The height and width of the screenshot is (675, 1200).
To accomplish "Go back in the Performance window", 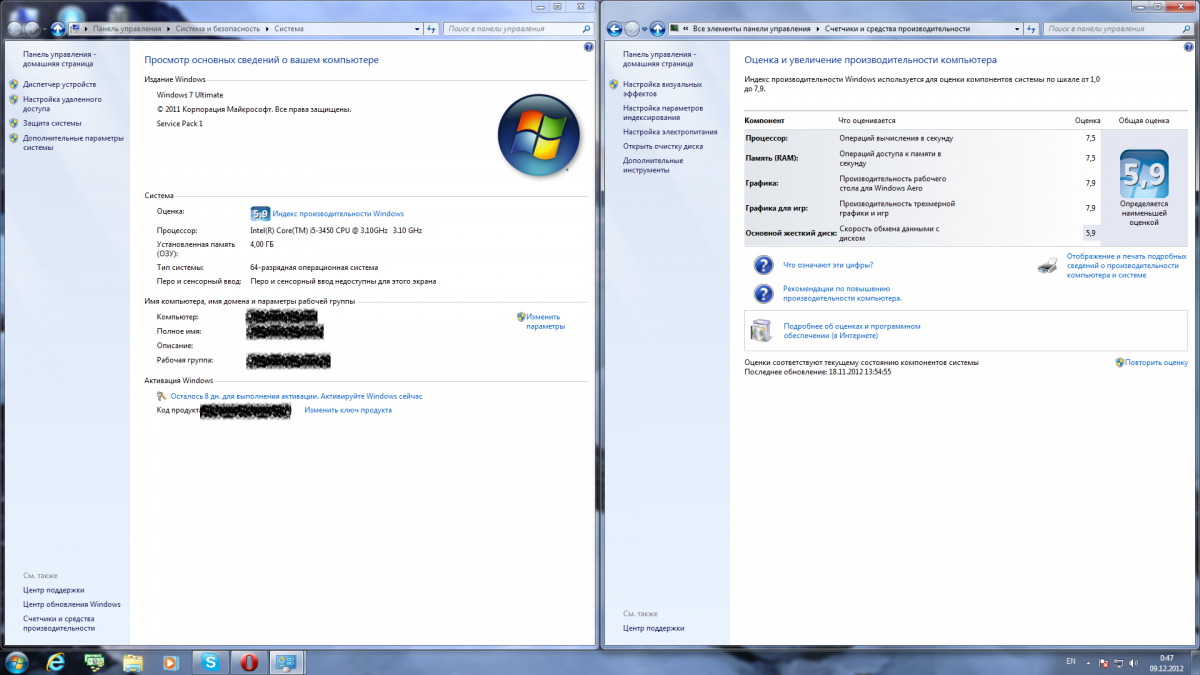I will [x=615, y=29].
